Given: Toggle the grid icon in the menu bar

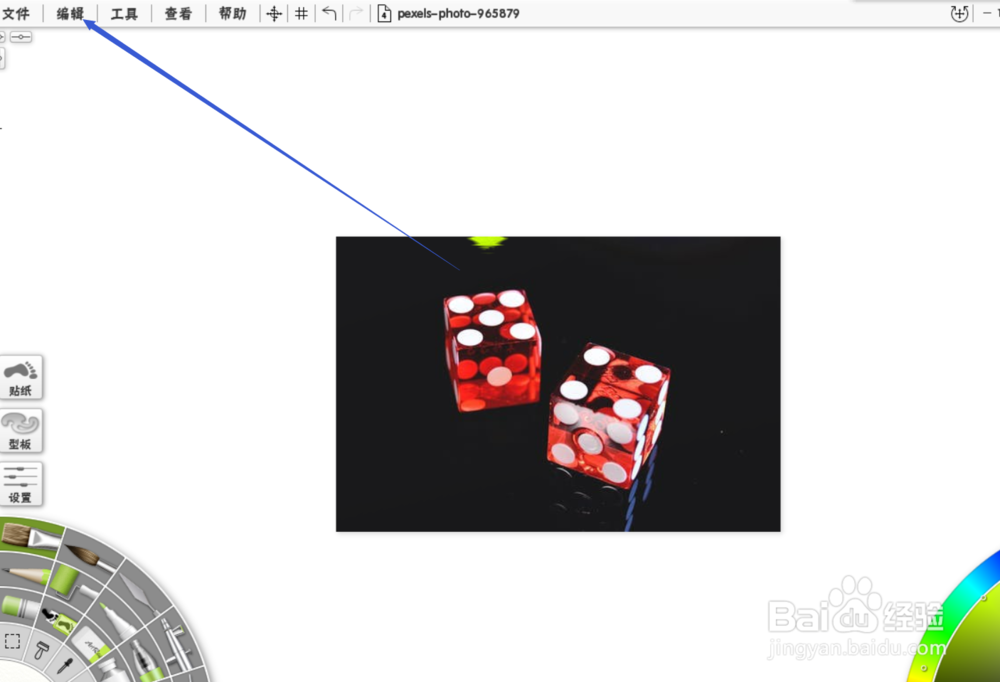Looking at the screenshot, I should point(301,13).
